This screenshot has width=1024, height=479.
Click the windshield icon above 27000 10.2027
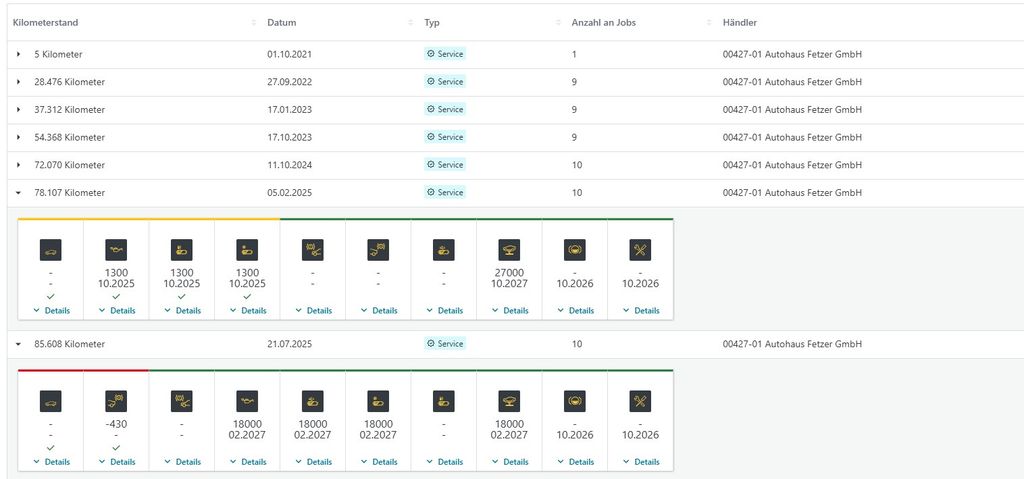click(509, 250)
